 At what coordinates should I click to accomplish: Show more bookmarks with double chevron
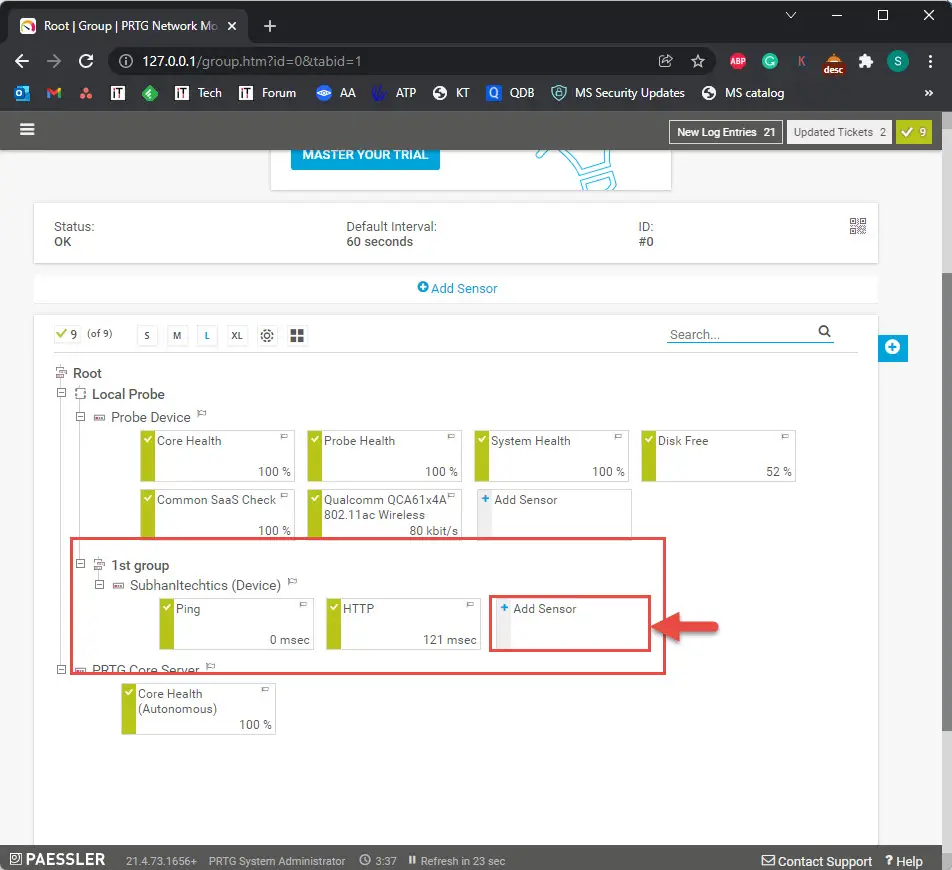coord(928,93)
